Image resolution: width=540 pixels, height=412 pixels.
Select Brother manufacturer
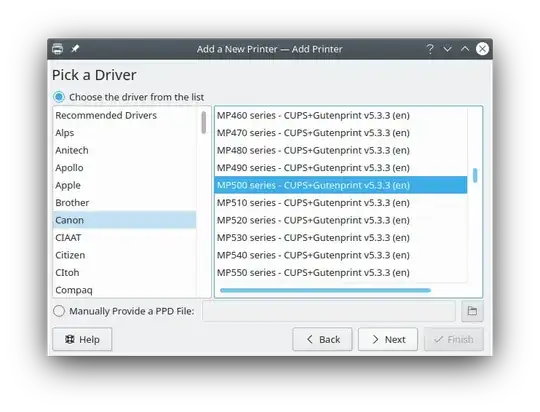point(125,203)
